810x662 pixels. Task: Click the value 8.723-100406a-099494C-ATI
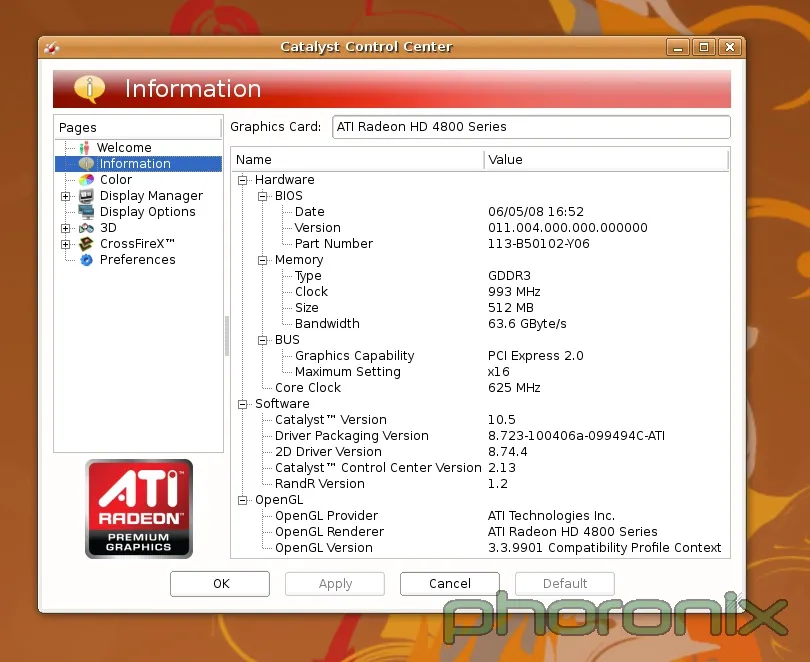point(576,436)
